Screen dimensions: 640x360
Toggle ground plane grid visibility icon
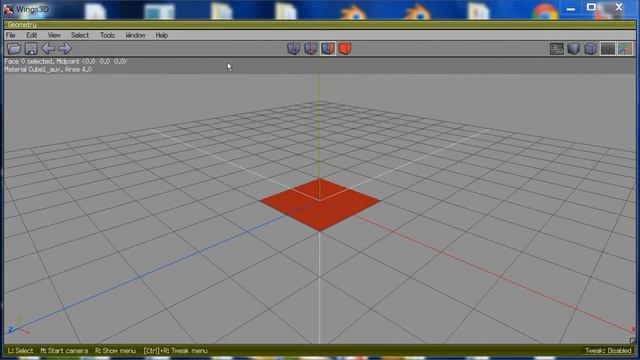(608, 49)
